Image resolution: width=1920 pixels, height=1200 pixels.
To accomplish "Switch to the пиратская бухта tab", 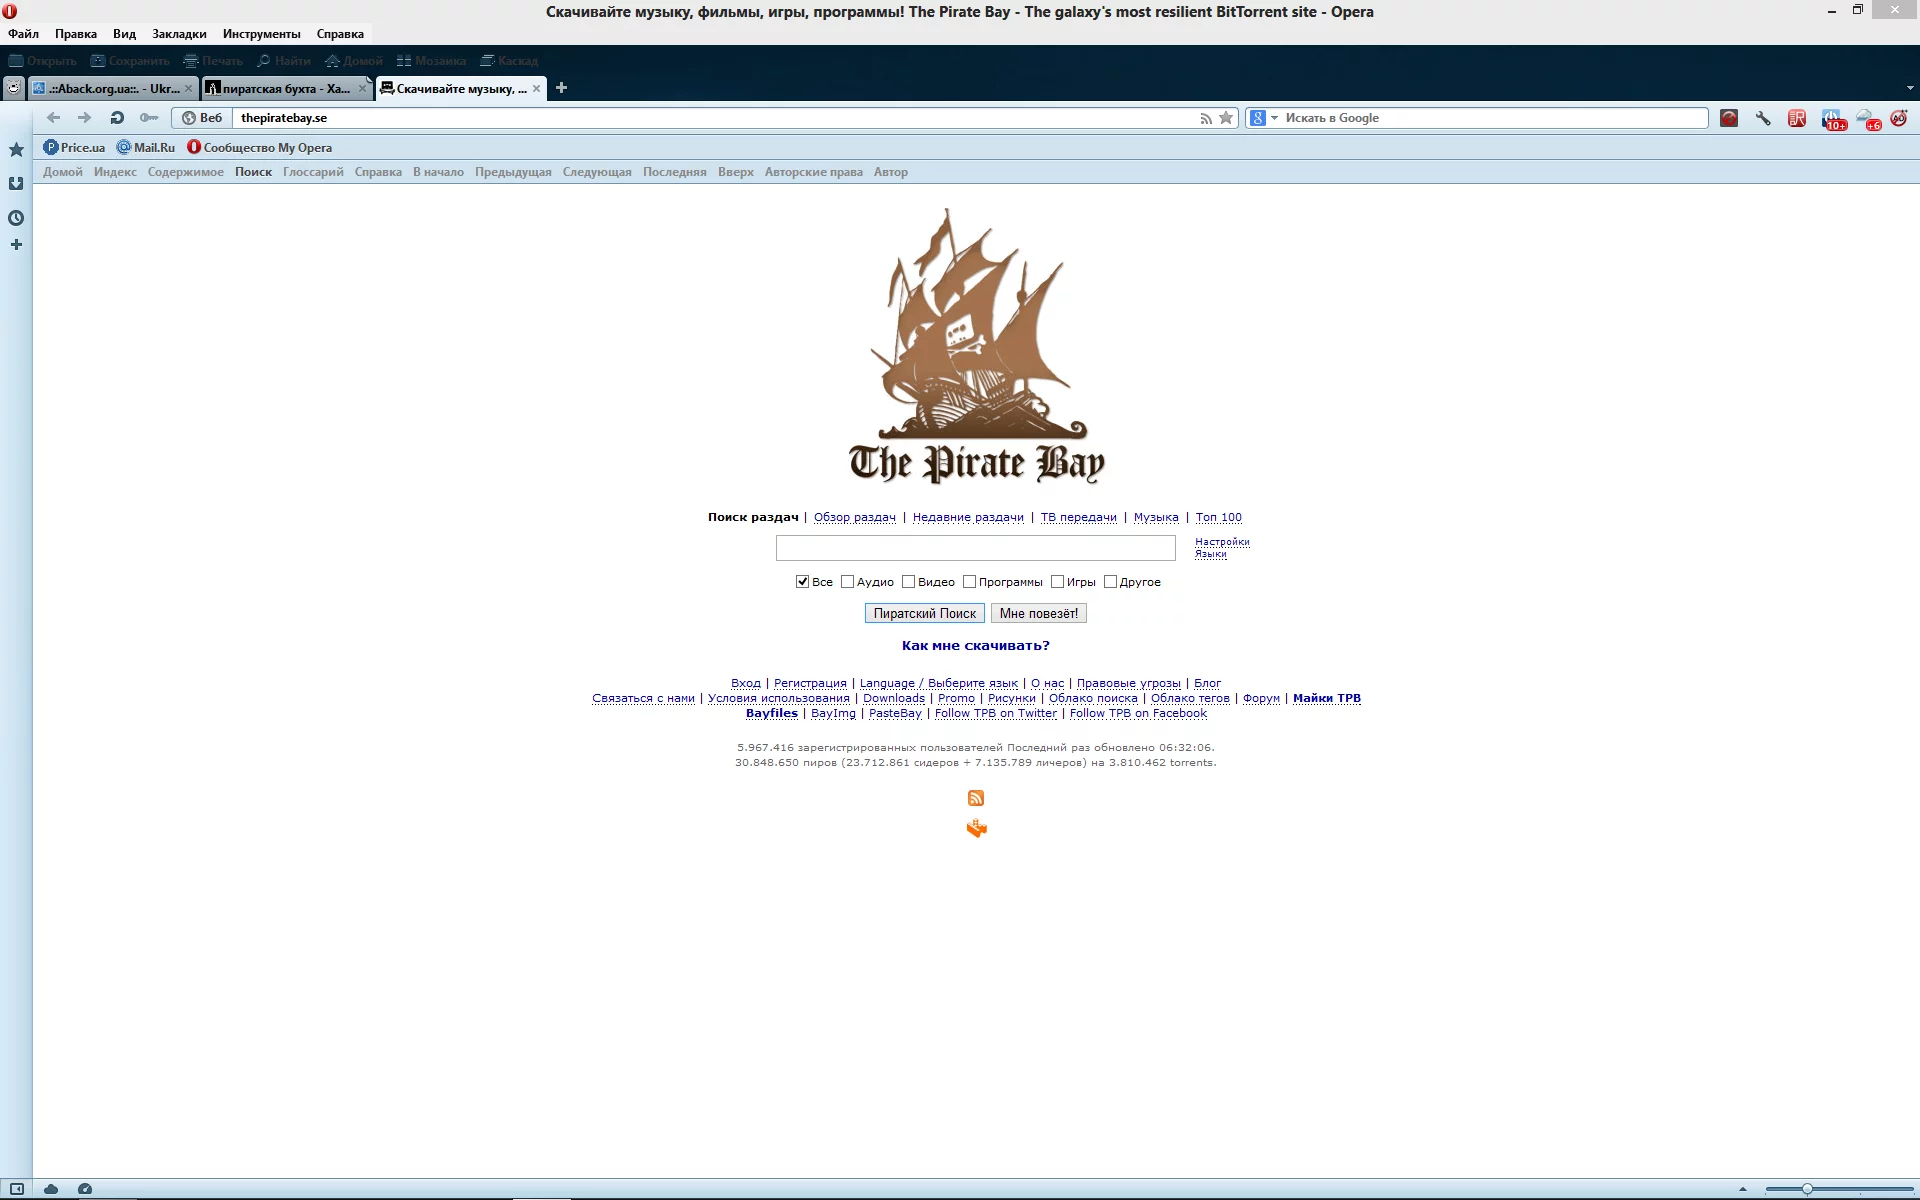I will [x=285, y=88].
